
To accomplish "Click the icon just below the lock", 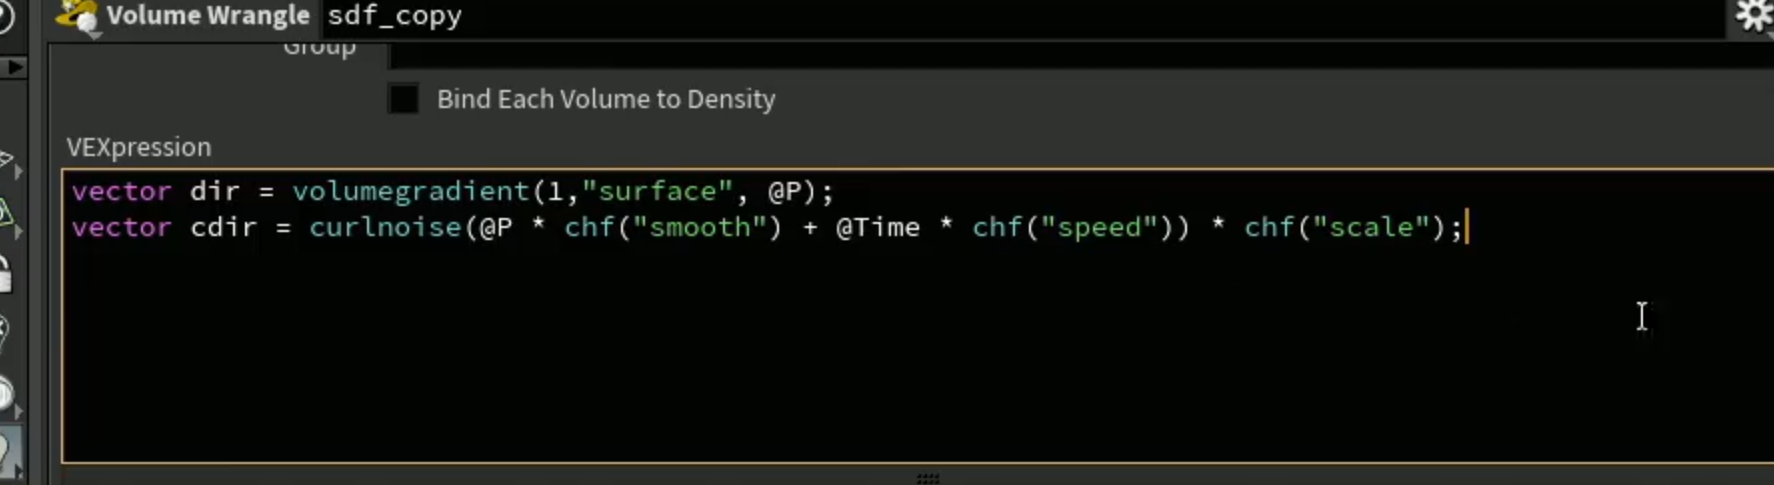I will (5, 332).
